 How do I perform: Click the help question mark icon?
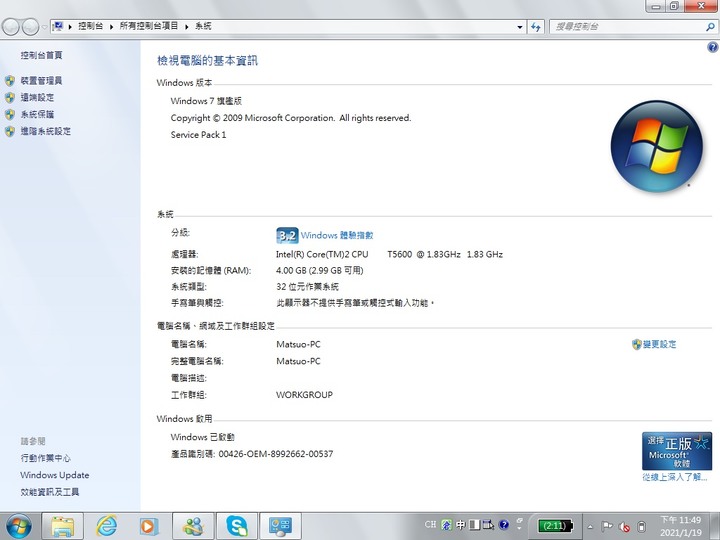tap(712, 47)
